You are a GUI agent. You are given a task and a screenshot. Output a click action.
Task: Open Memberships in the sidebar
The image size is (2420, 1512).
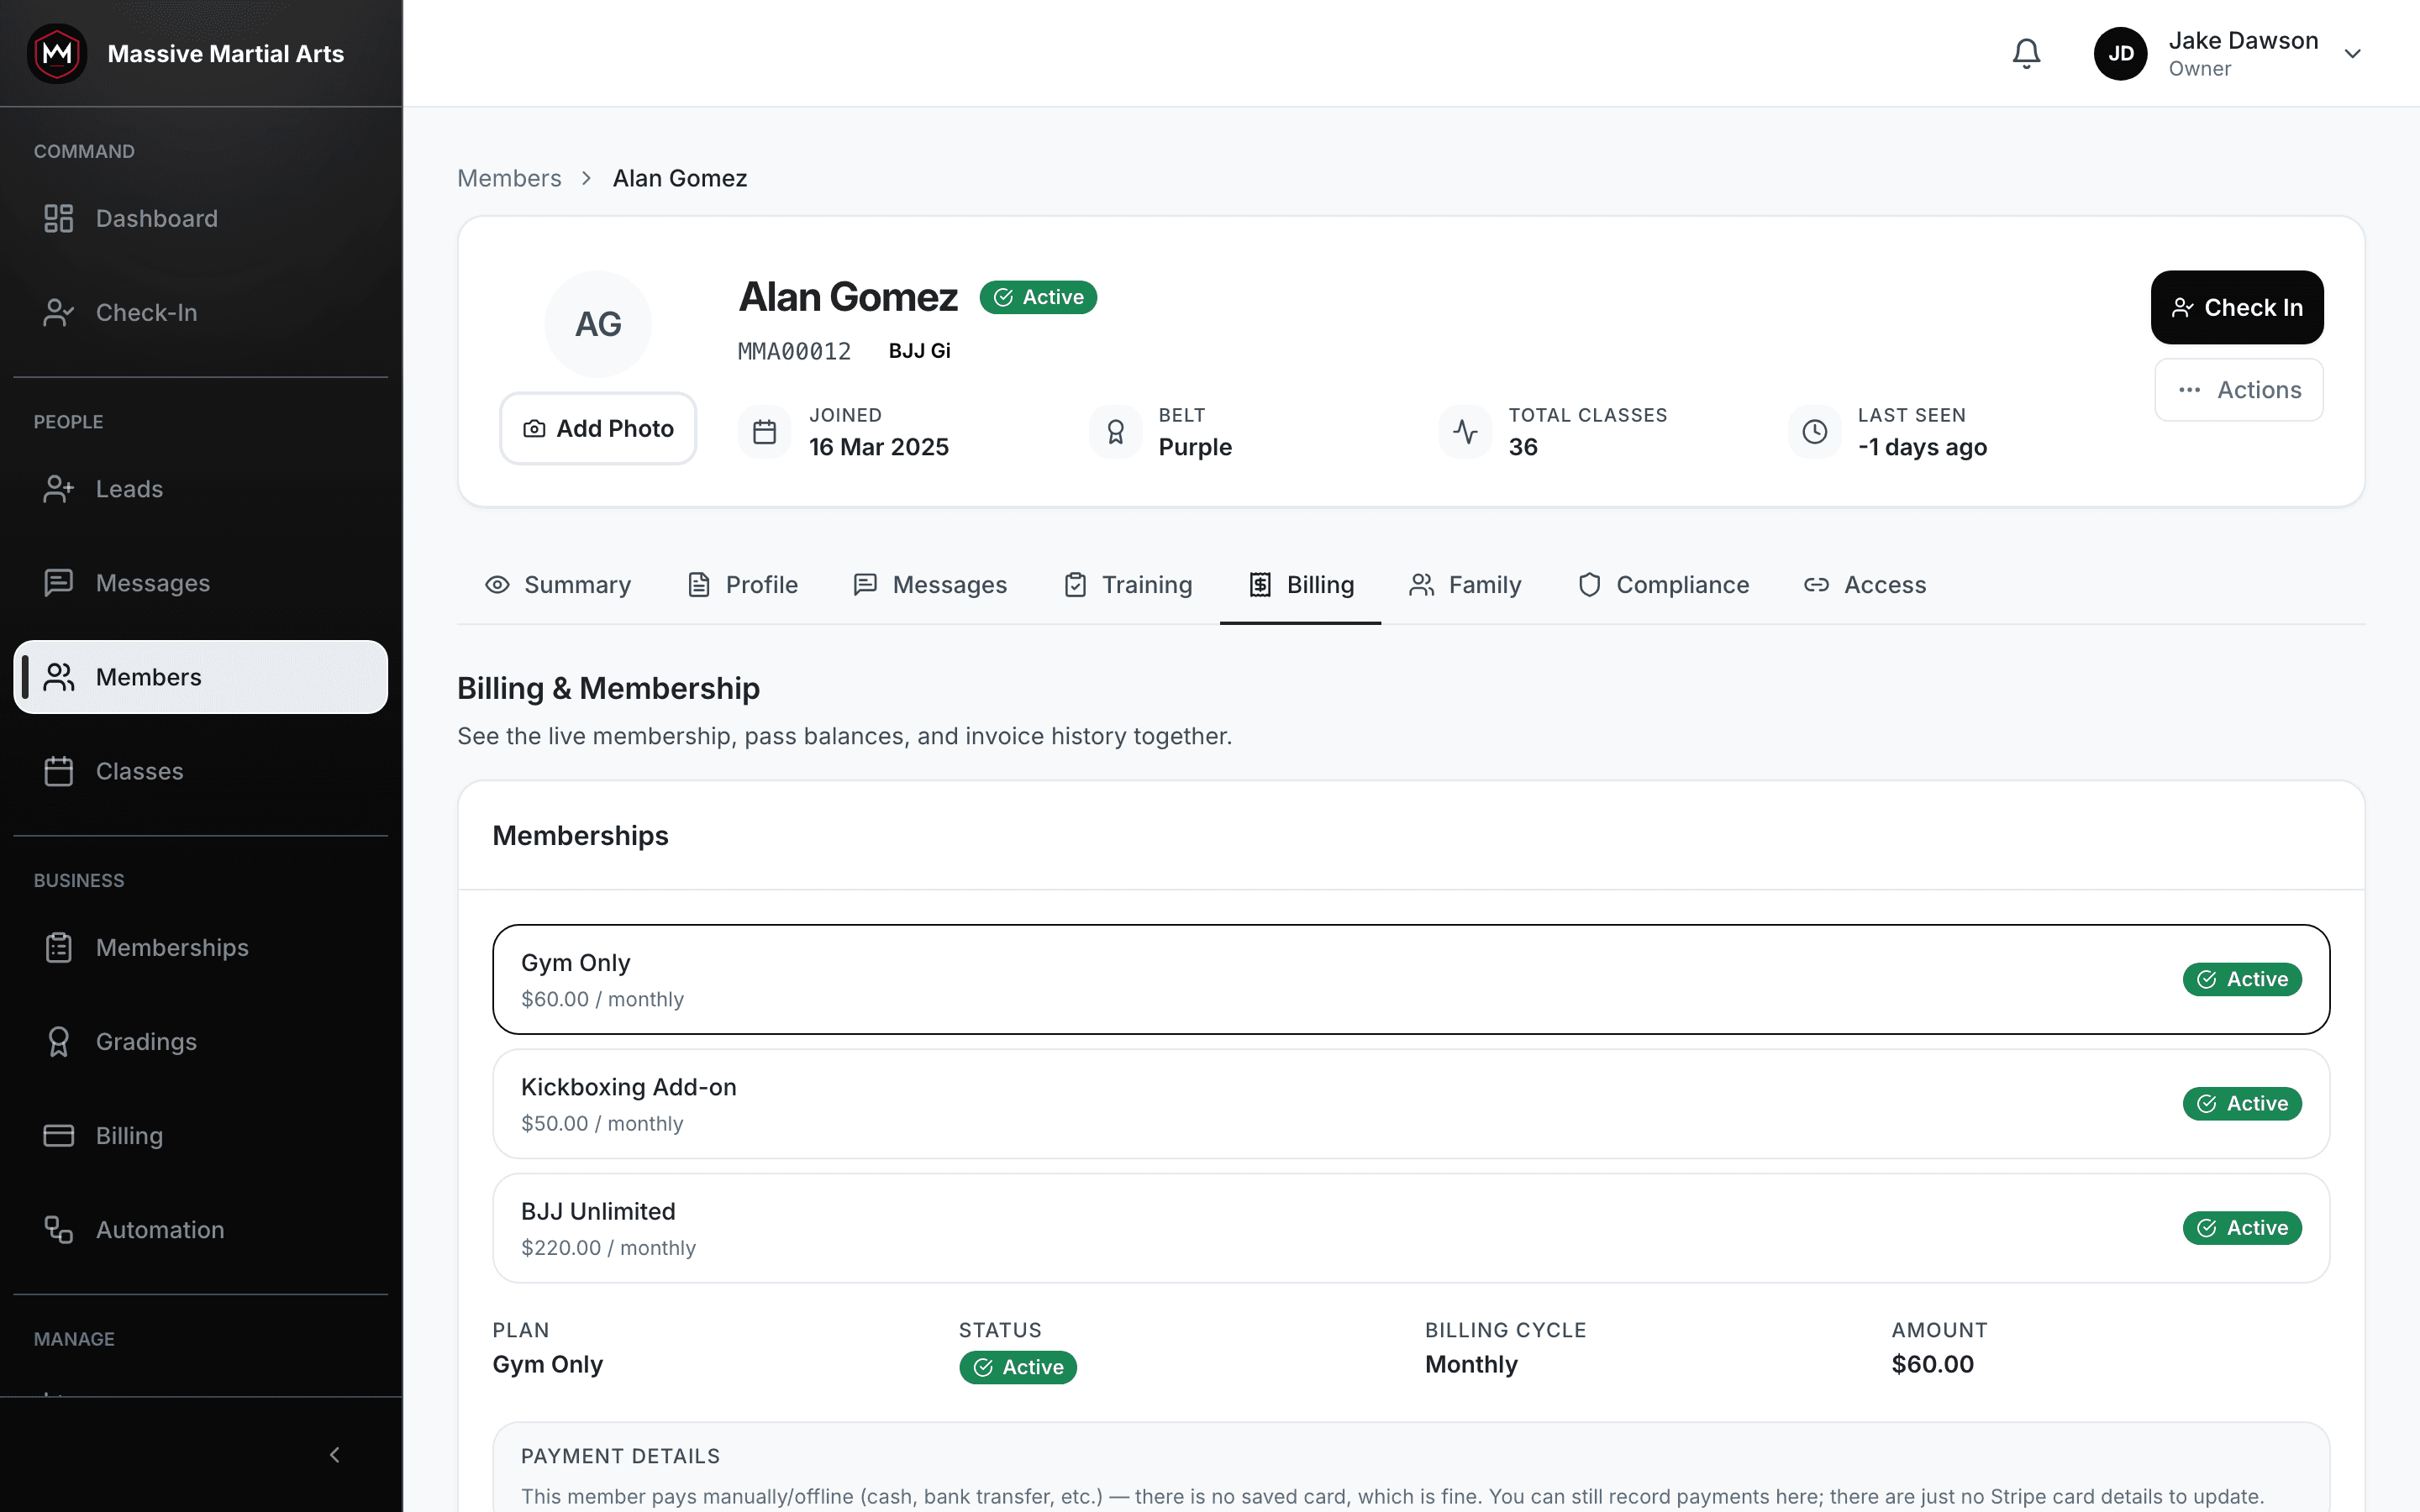coord(200,947)
